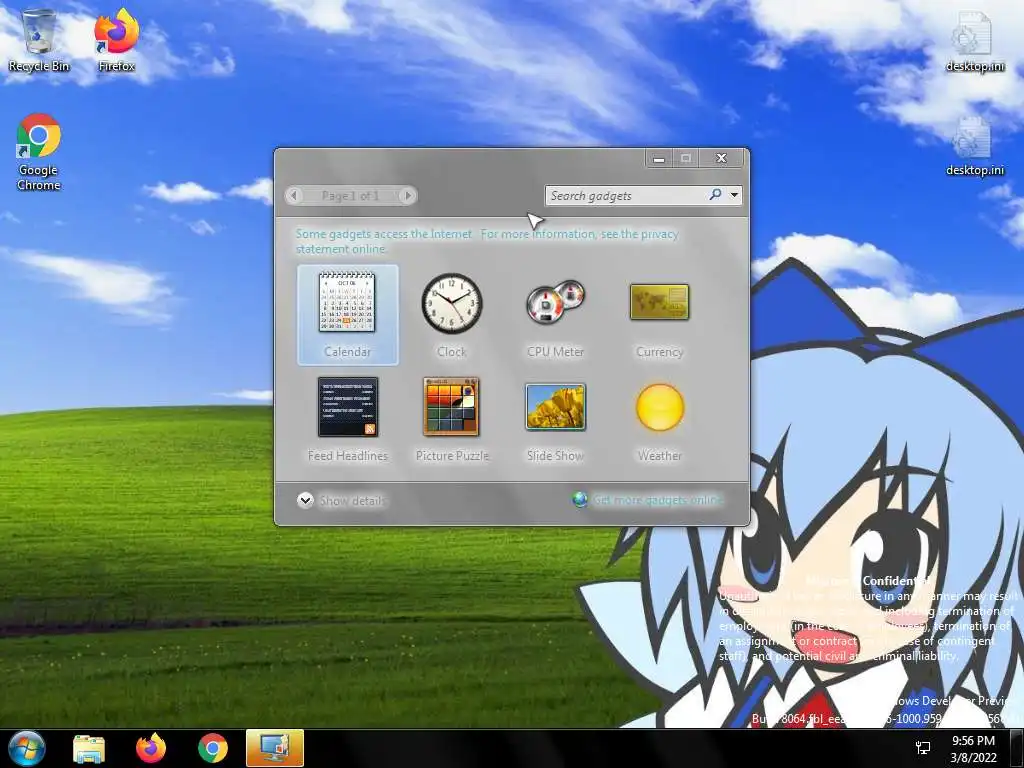Click the Google Chrome desktop shortcut
Viewport: 1024px width, 768px height.
pyautogui.click(x=39, y=152)
